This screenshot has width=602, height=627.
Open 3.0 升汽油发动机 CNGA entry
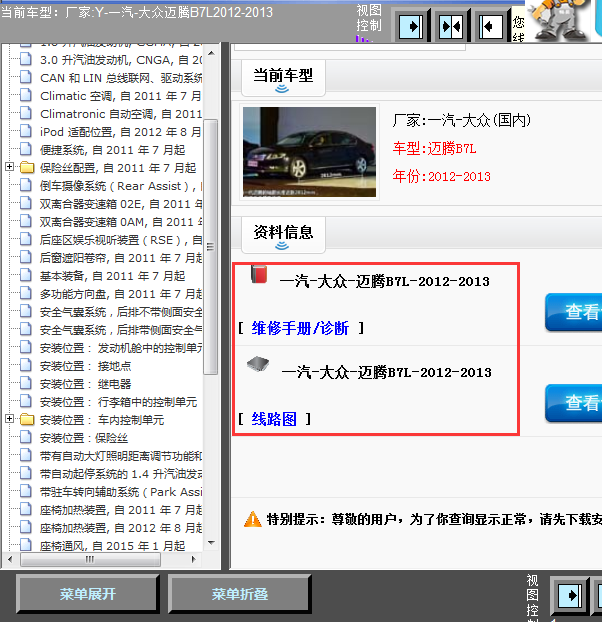click(121, 60)
